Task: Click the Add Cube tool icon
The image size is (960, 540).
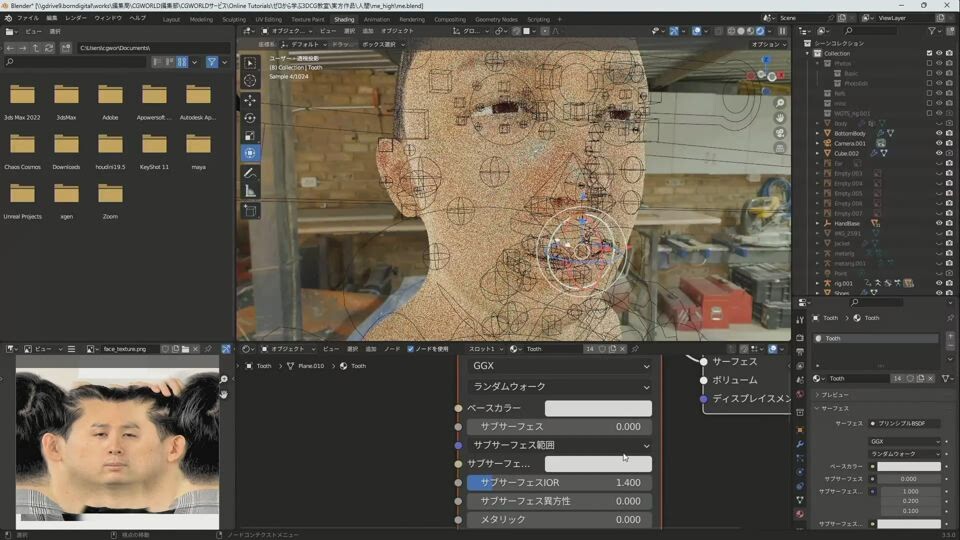Action: click(x=250, y=211)
